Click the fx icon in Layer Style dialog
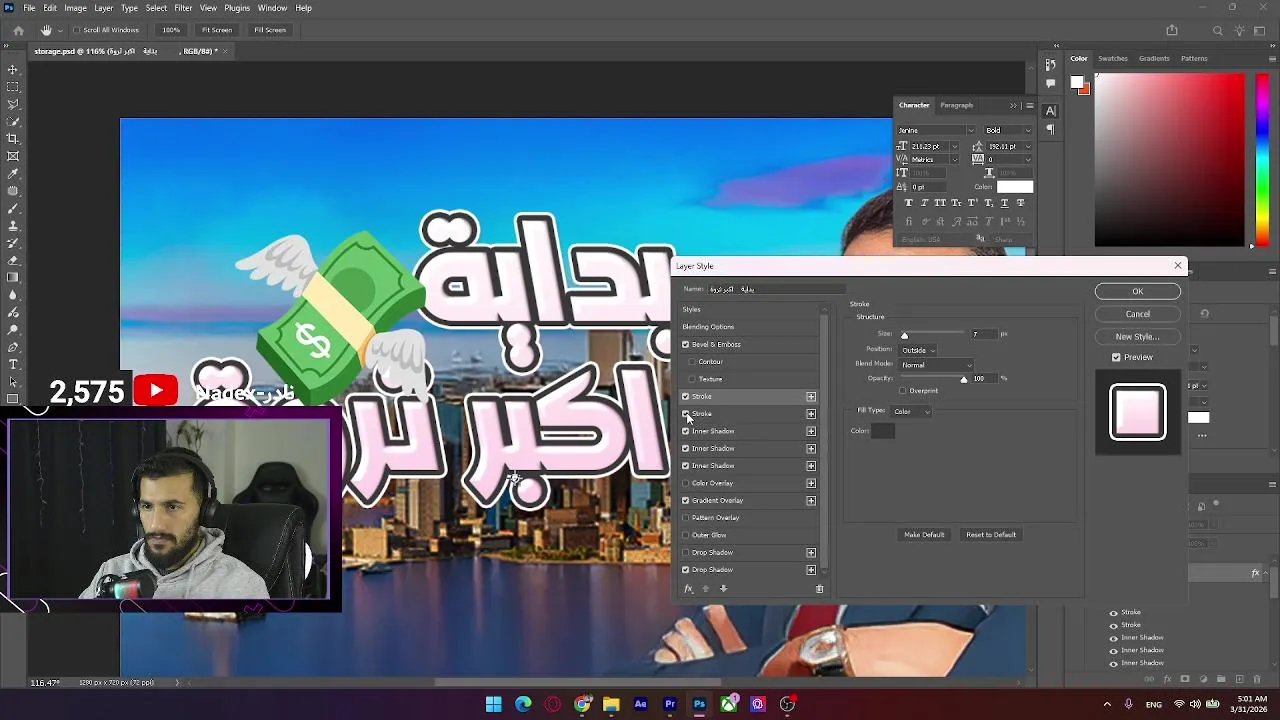1280x720 pixels. click(x=688, y=589)
